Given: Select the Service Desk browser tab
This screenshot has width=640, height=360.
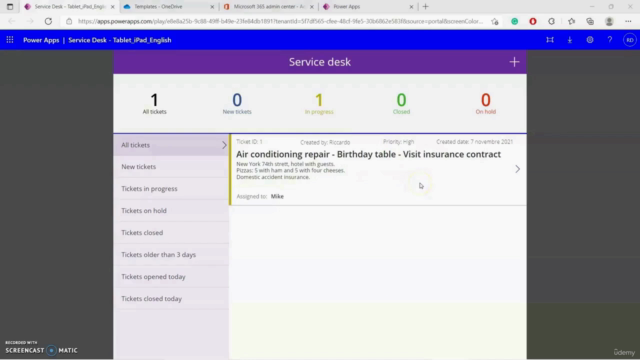Looking at the screenshot, I should [70, 7].
